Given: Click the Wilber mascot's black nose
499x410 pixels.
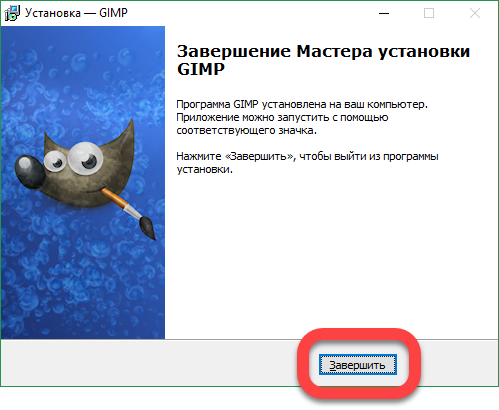Looking at the screenshot, I should click(30, 172).
